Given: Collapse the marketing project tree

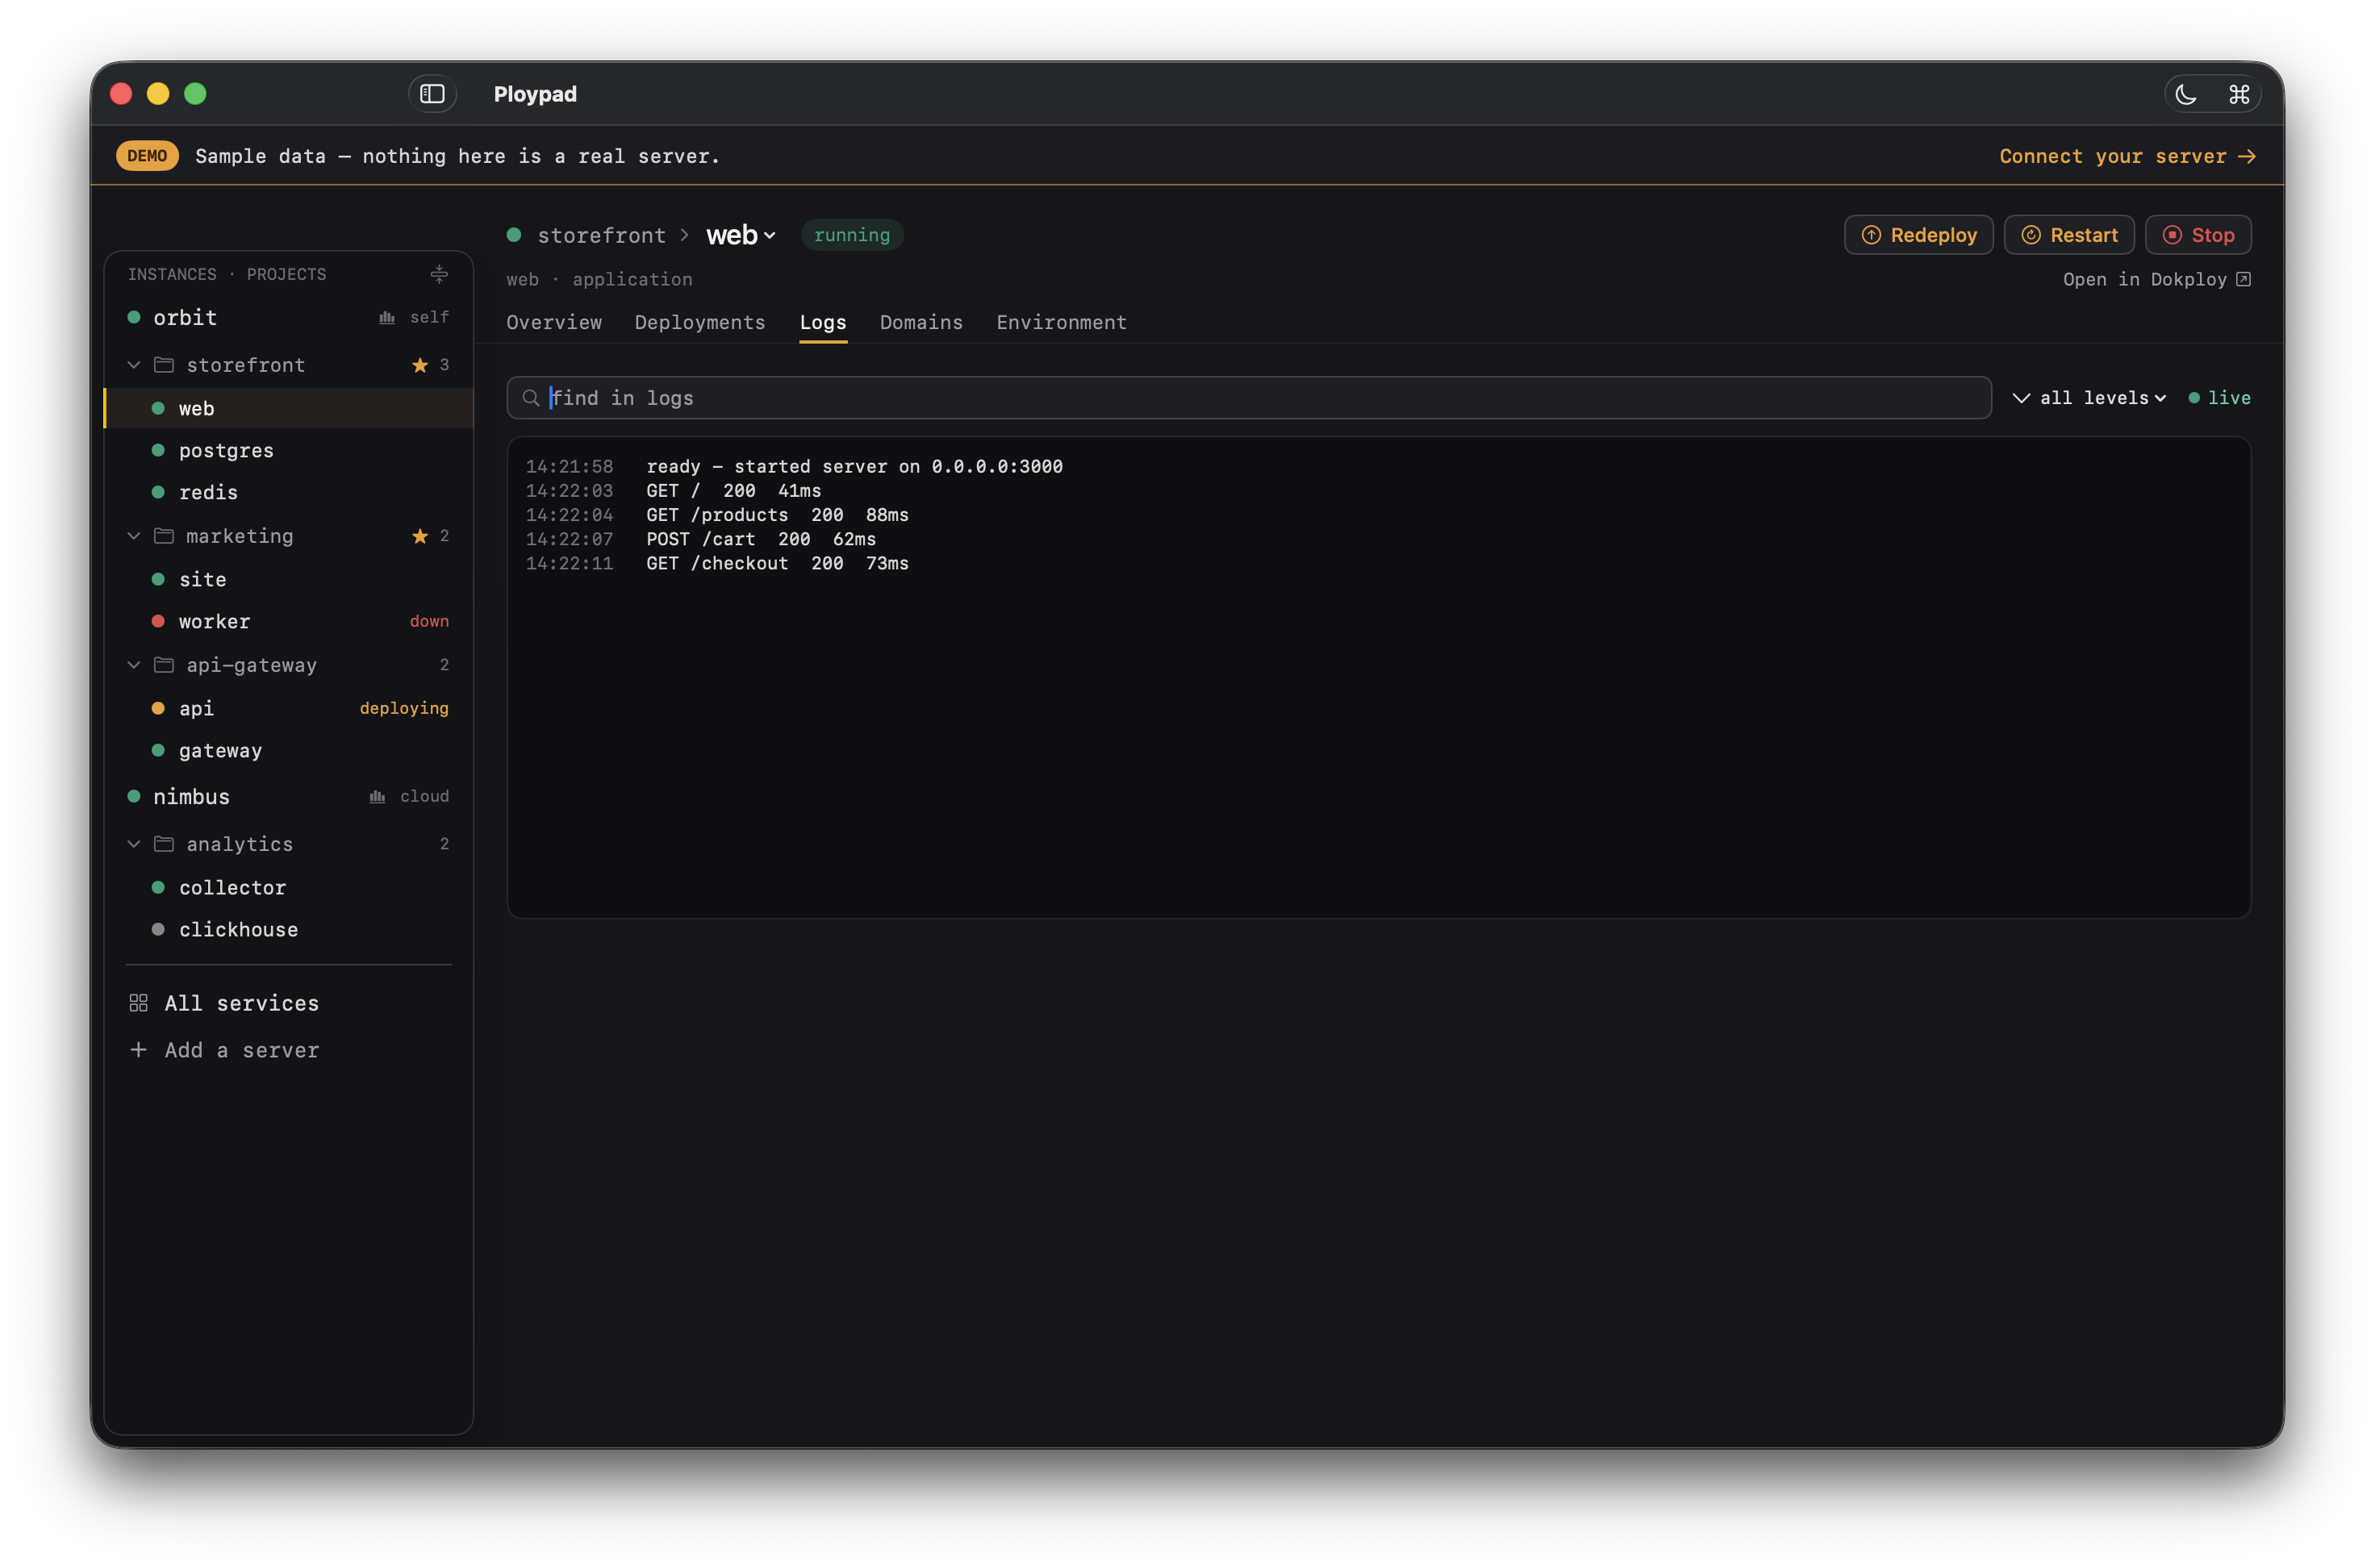Looking at the screenshot, I should point(134,536).
